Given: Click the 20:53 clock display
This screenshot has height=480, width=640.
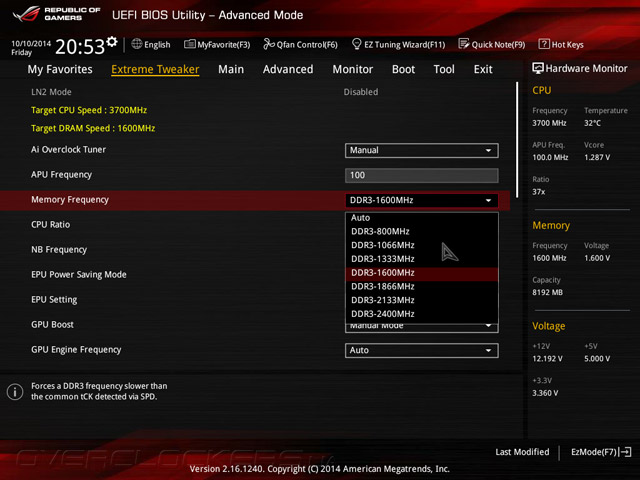Looking at the screenshot, I should [80, 47].
